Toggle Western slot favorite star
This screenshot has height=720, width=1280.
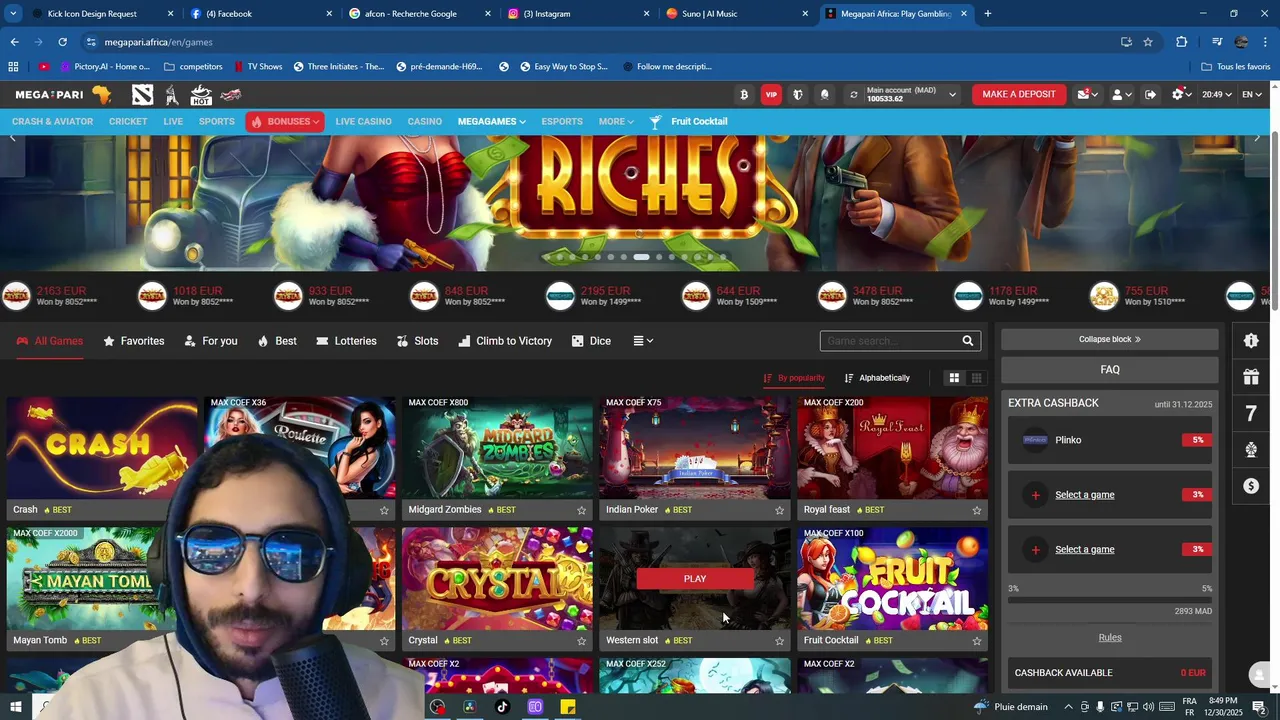click(779, 641)
